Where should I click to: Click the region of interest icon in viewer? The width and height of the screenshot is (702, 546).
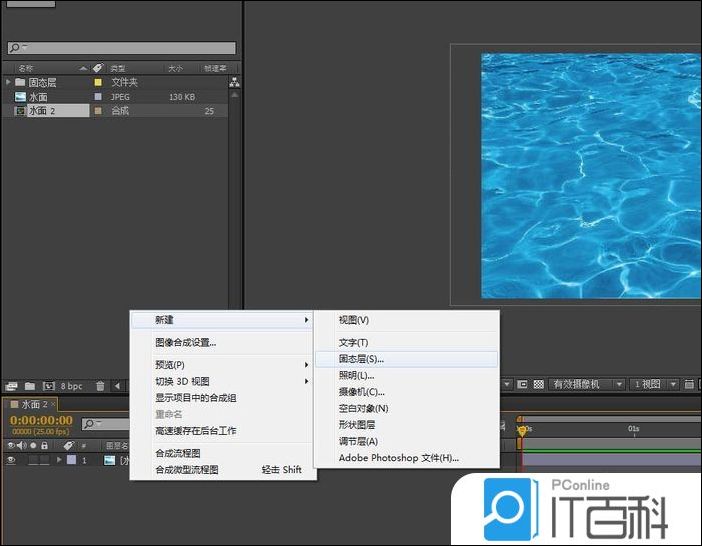[x=522, y=384]
